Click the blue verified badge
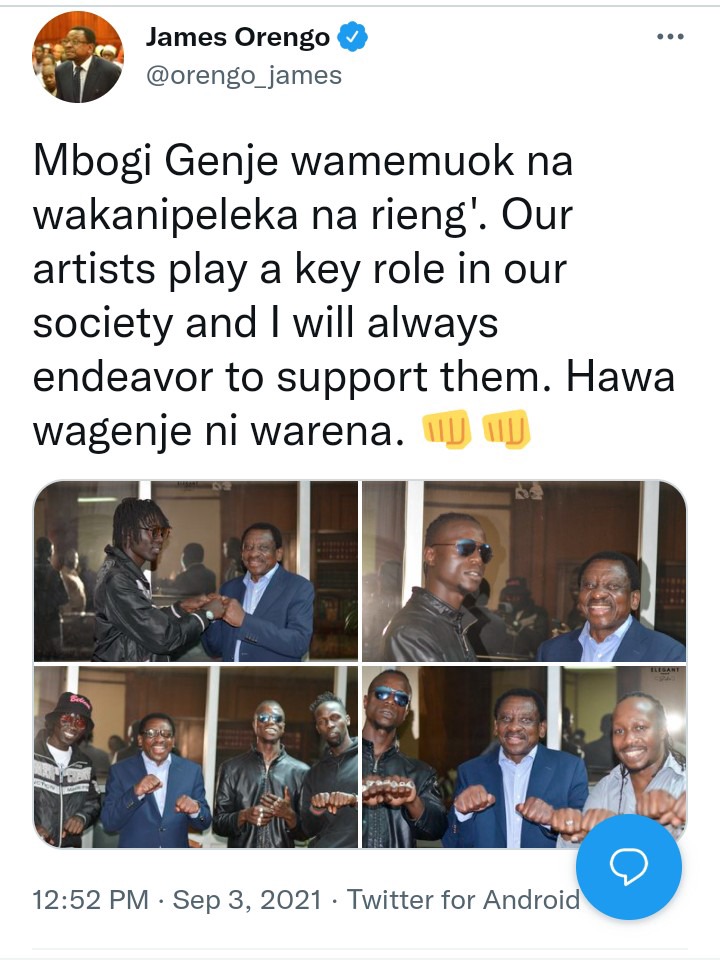The image size is (720, 969). (x=353, y=37)
